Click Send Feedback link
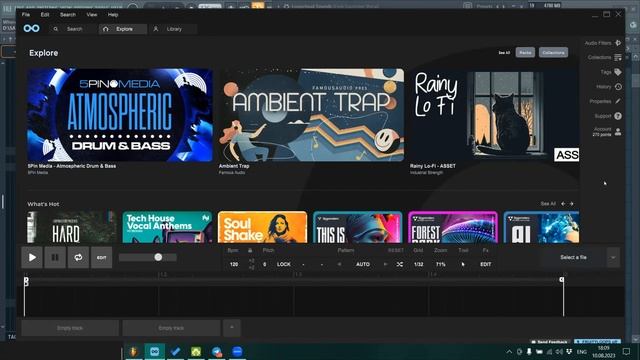Screen dimensions: 640x360 (550, 342)
